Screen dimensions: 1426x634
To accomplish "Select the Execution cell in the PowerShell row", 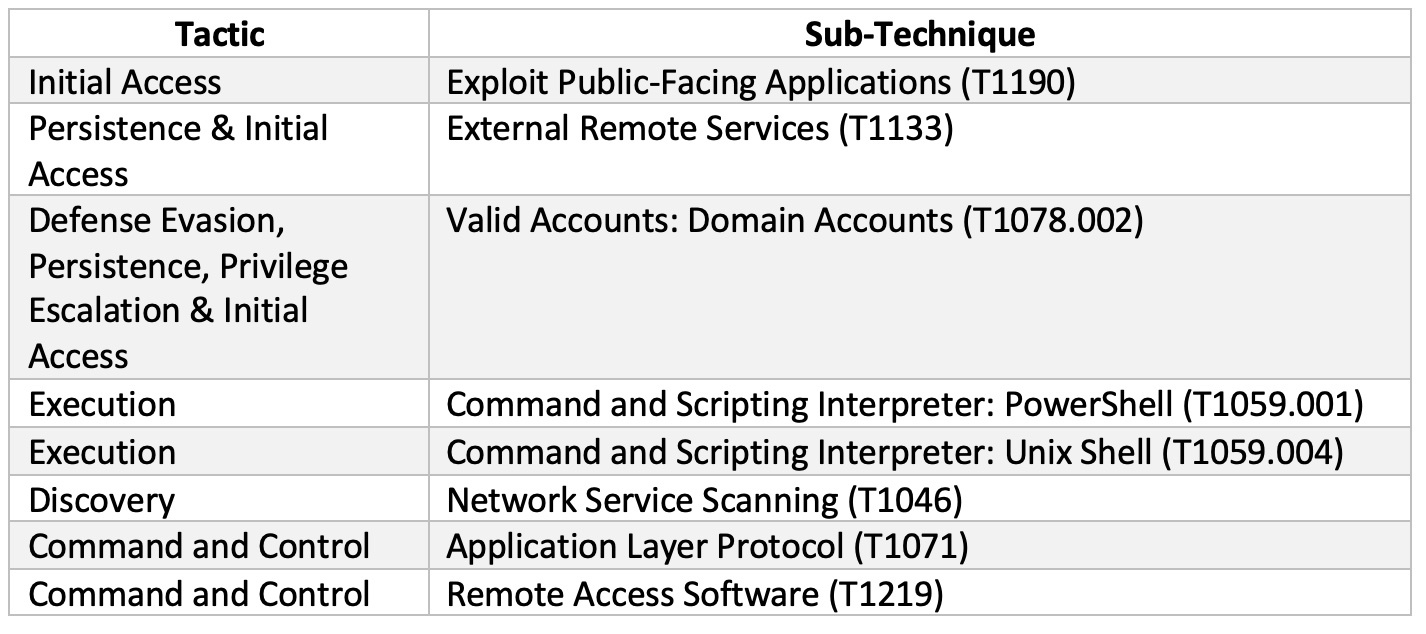I will (102, 405).
